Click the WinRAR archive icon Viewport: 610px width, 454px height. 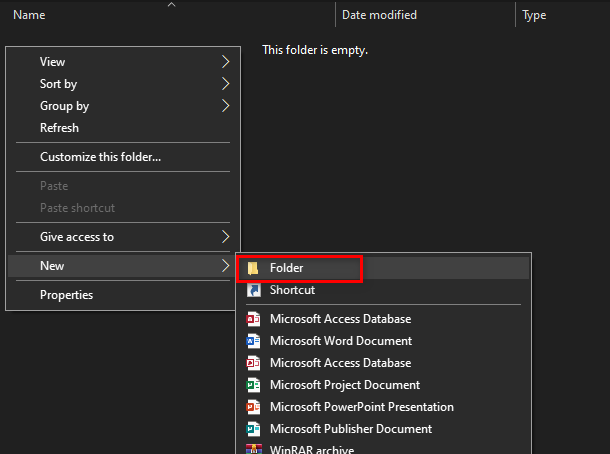pos(253,449)
